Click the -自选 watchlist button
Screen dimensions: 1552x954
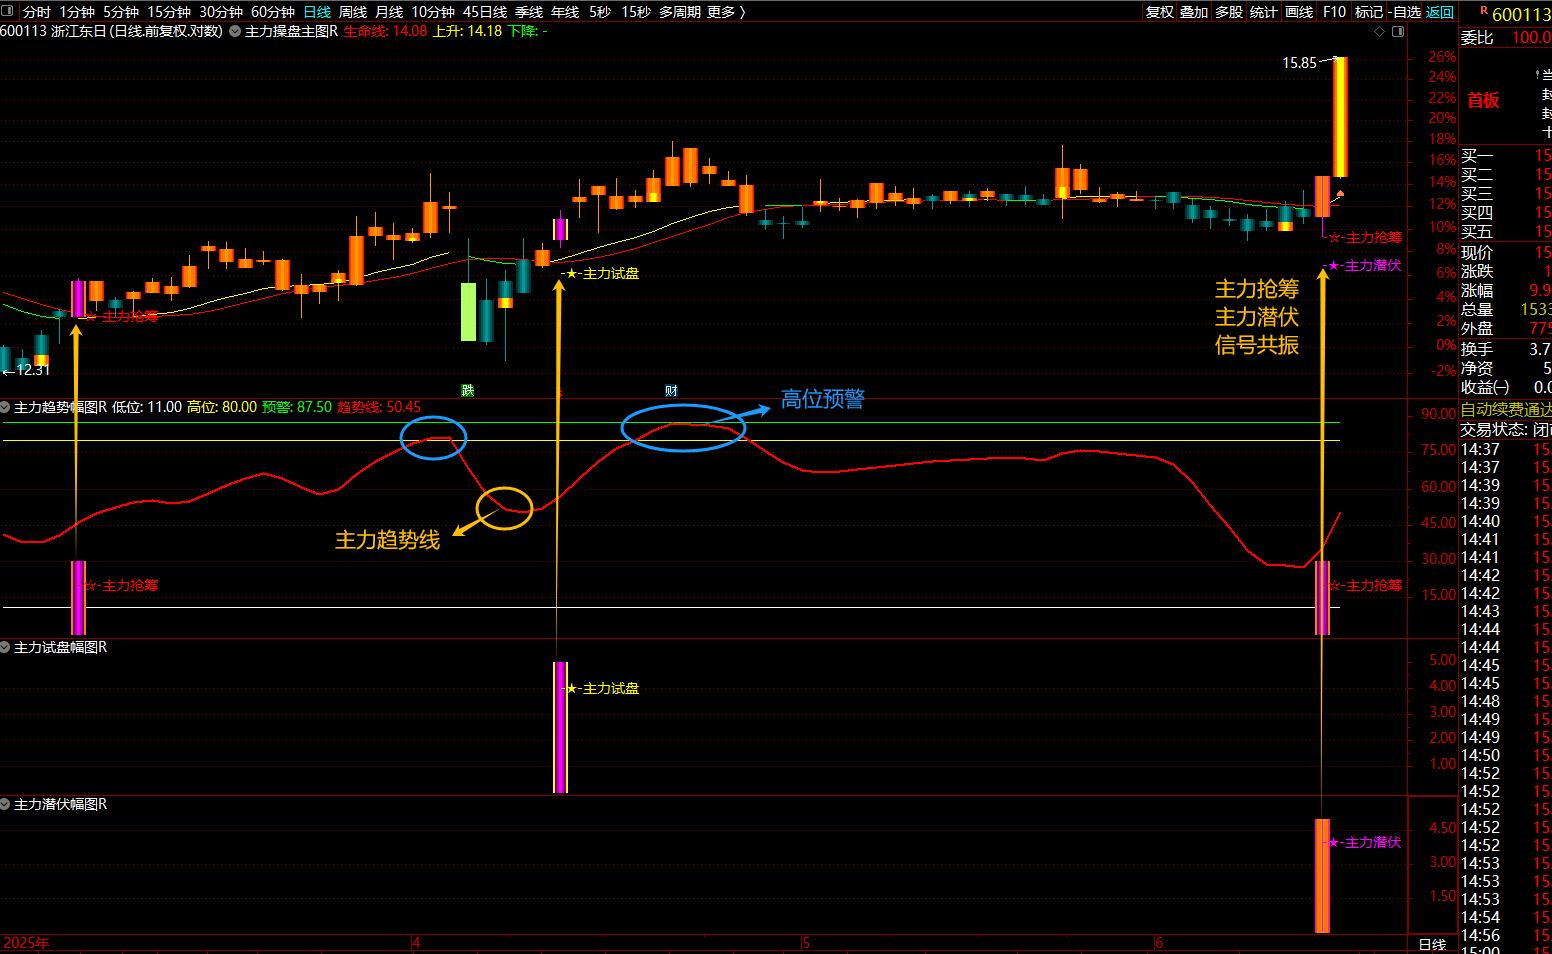tap(1405, 12)
